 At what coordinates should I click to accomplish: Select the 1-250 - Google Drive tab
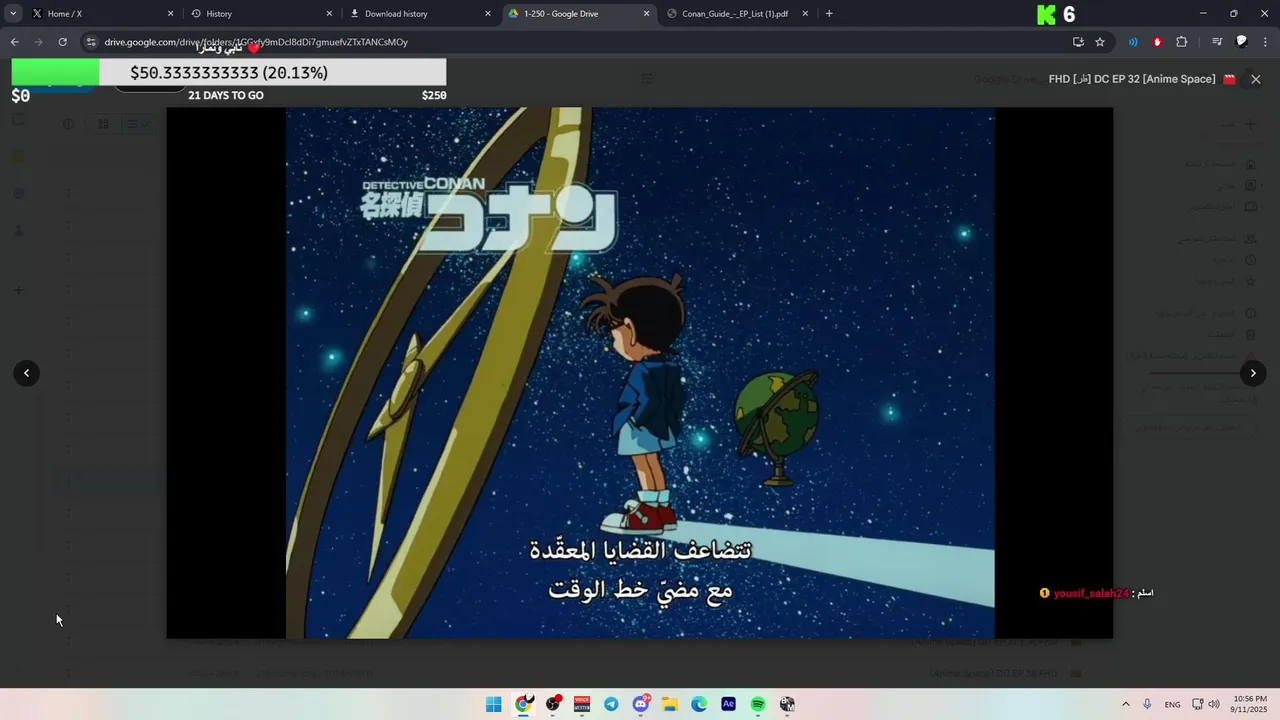point(578,14)
